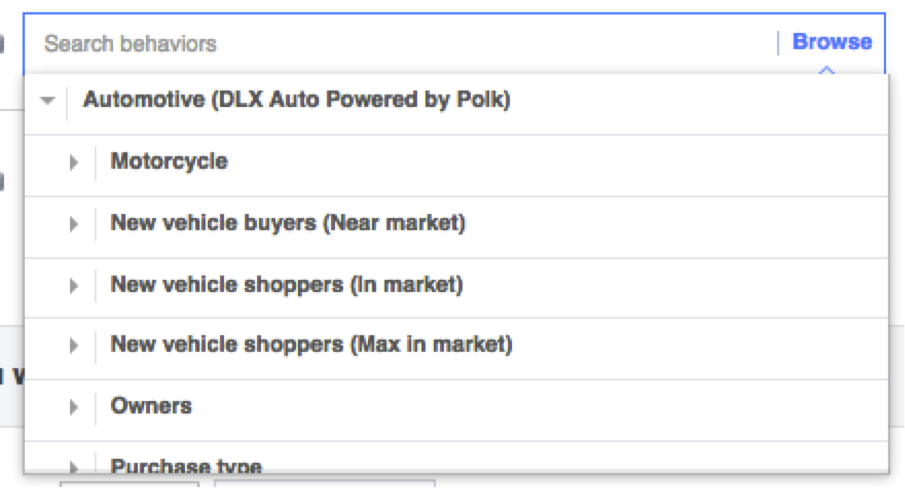Image resolution: width=905 pixels, height=488 pixels.
Task: Choose the New vehicle shoppers (In market) label
Action: (x=286, y=285)
